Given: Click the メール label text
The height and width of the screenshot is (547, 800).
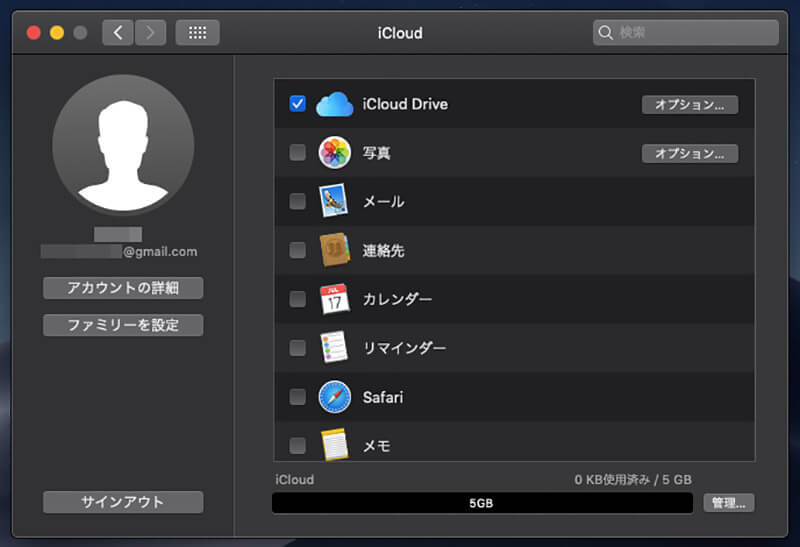Looking at the screenshot, I should [384, 202].
